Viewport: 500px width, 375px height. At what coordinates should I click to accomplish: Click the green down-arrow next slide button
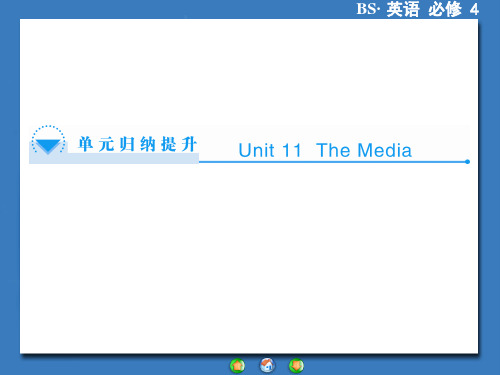[x=296, y=366]
